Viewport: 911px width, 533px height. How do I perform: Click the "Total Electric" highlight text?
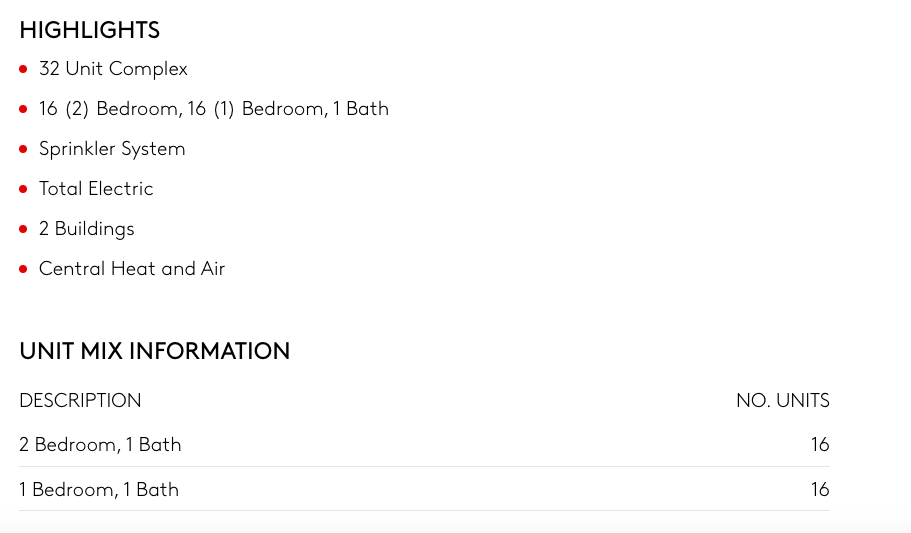96,189
